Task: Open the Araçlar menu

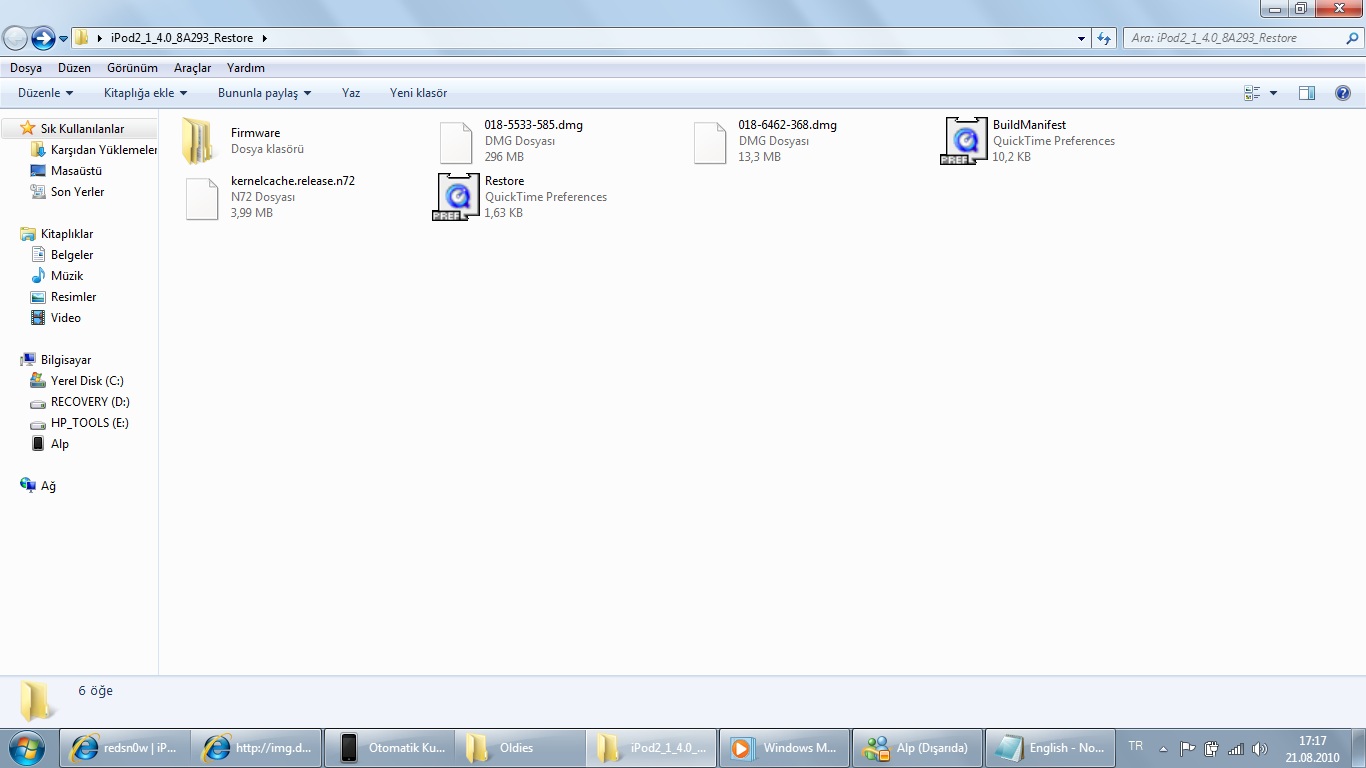Action: (x=193, y=68)
